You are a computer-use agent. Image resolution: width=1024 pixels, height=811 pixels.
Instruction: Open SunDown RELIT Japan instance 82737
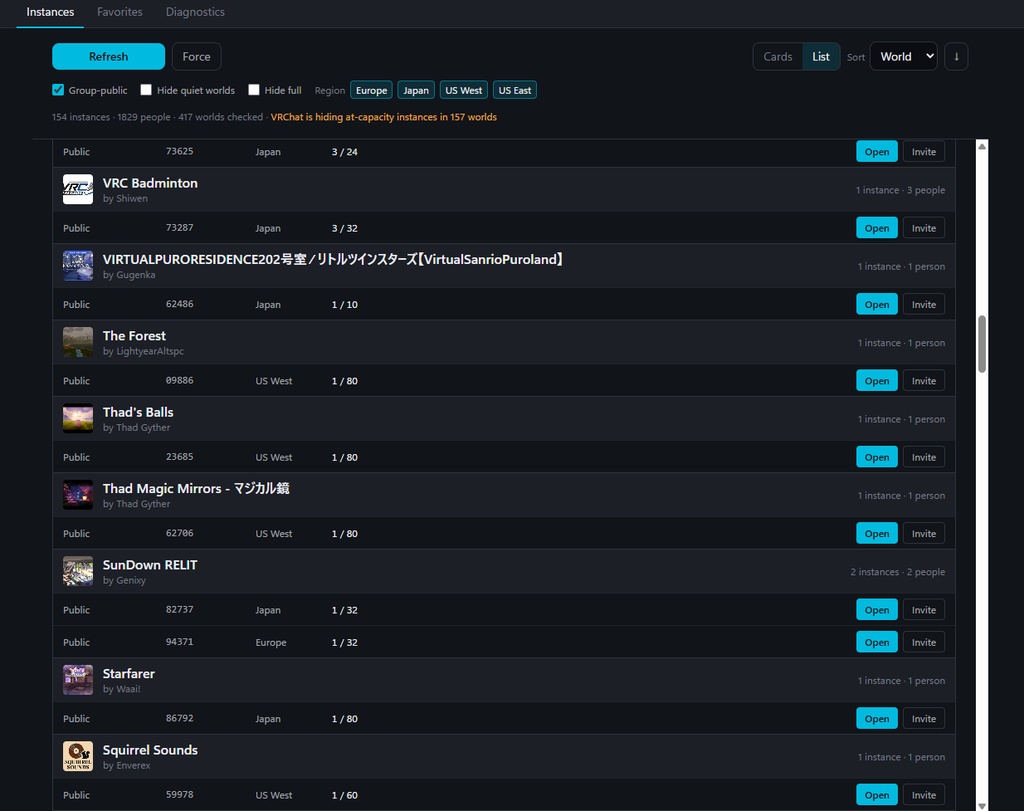coord(877,610)
